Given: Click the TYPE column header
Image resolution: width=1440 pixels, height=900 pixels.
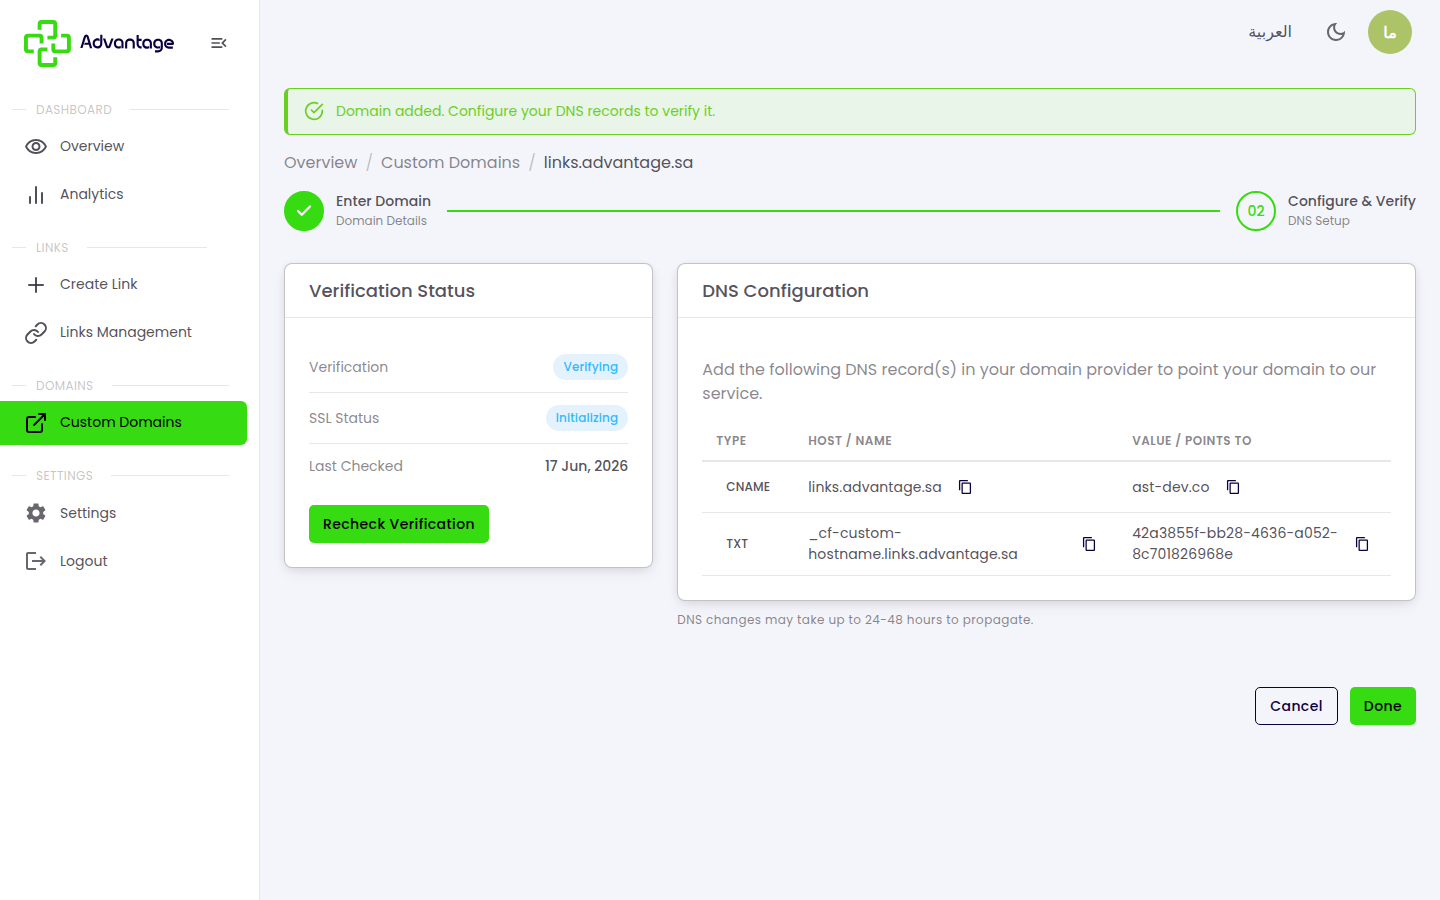Looking at the screenshot, I should (731, 441).
